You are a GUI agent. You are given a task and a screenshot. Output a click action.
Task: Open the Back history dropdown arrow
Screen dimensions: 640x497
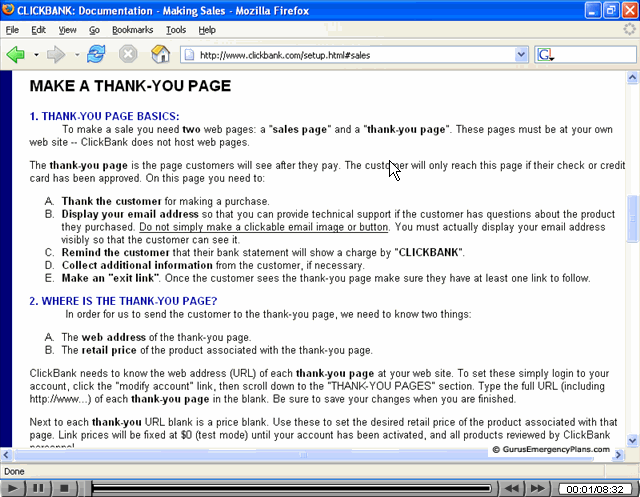(x=36, y=54)
